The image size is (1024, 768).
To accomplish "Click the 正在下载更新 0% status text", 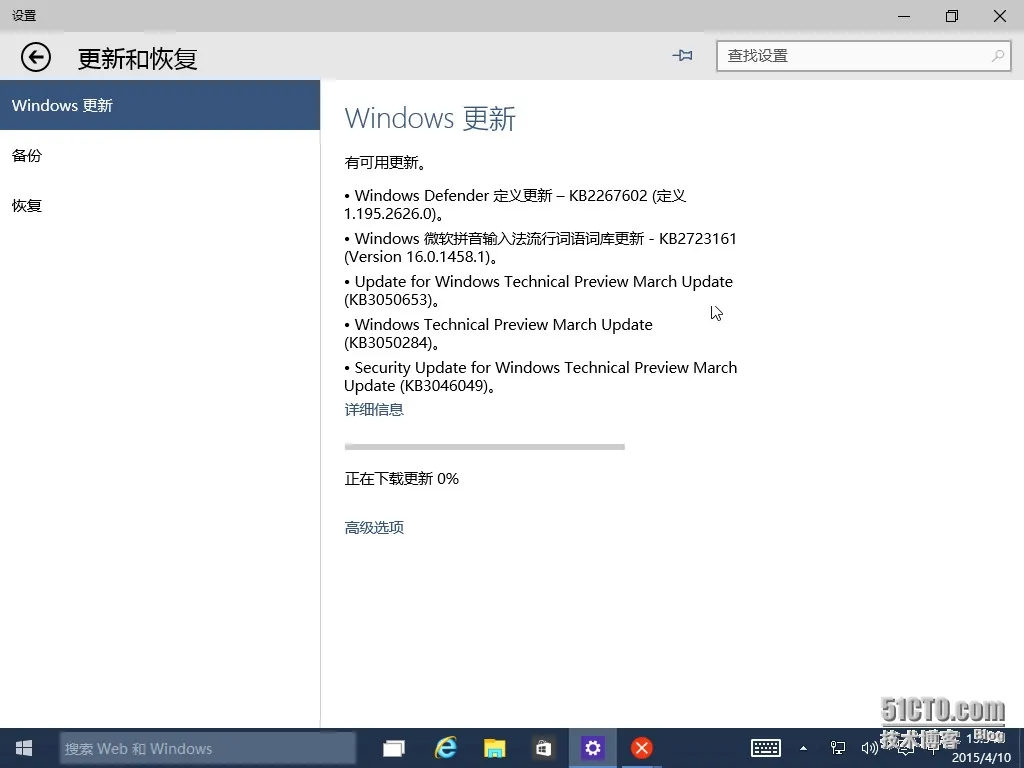I will point(402,479).
